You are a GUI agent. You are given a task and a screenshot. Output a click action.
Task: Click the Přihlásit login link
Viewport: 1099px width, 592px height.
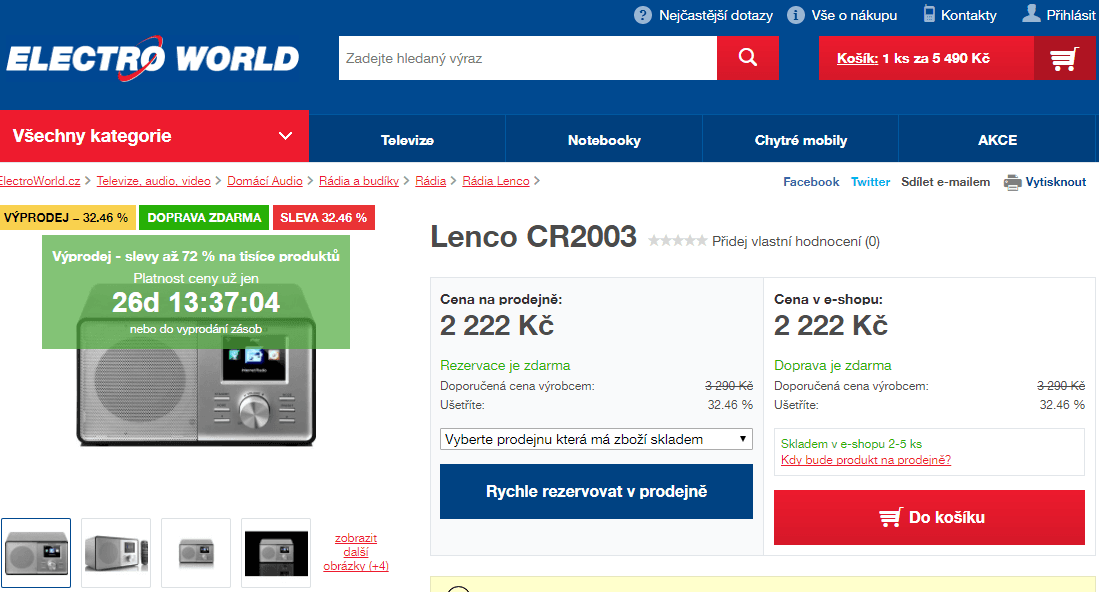pyautogui.click(x=1070, y=15)
